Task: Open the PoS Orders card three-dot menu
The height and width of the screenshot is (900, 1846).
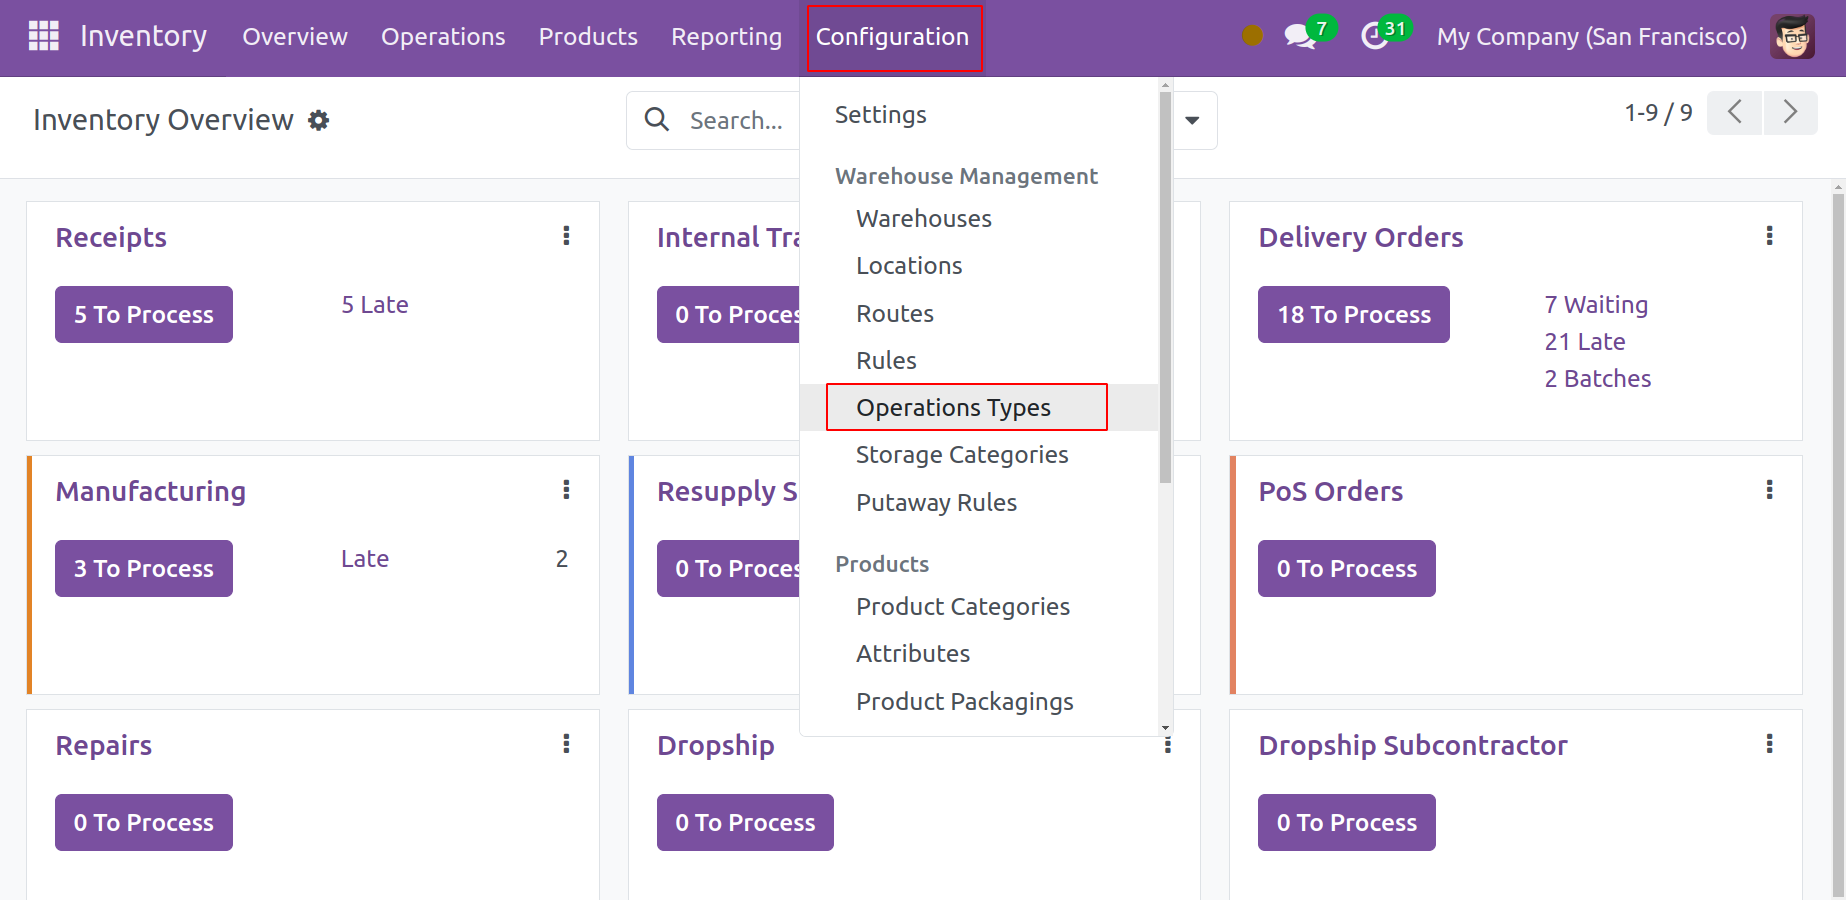Action: pos(1769,489)
